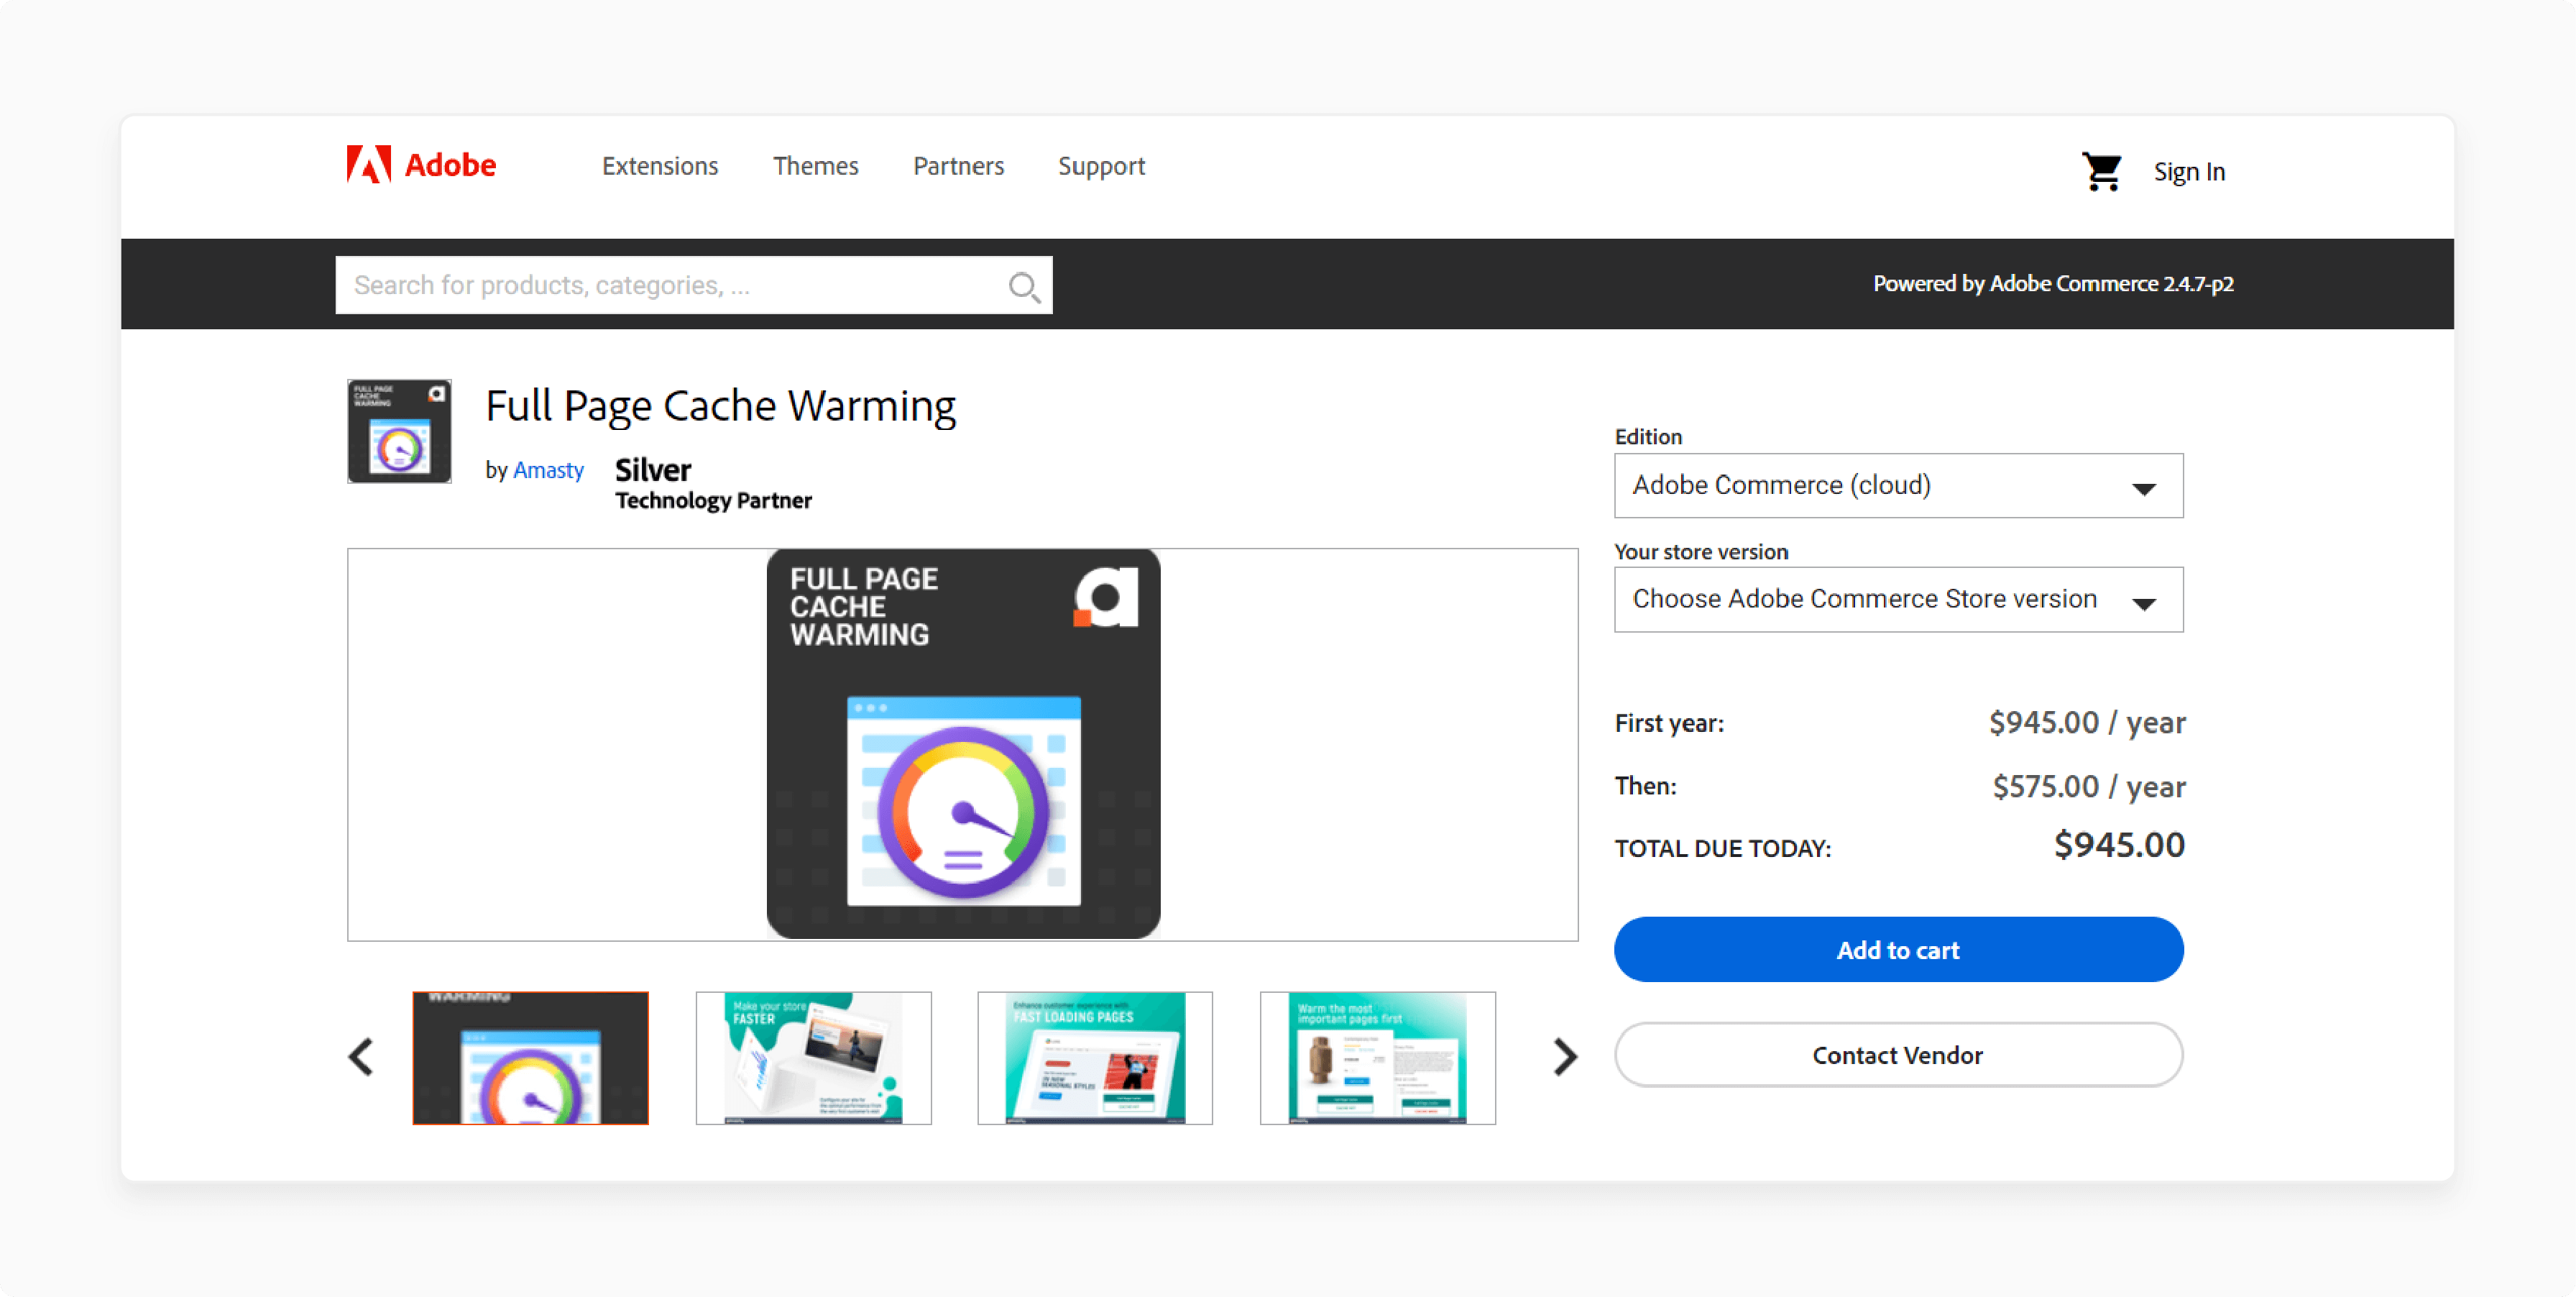
Task: Open the Partners menu
Action: pyautogui.click(x=958, y=166)
